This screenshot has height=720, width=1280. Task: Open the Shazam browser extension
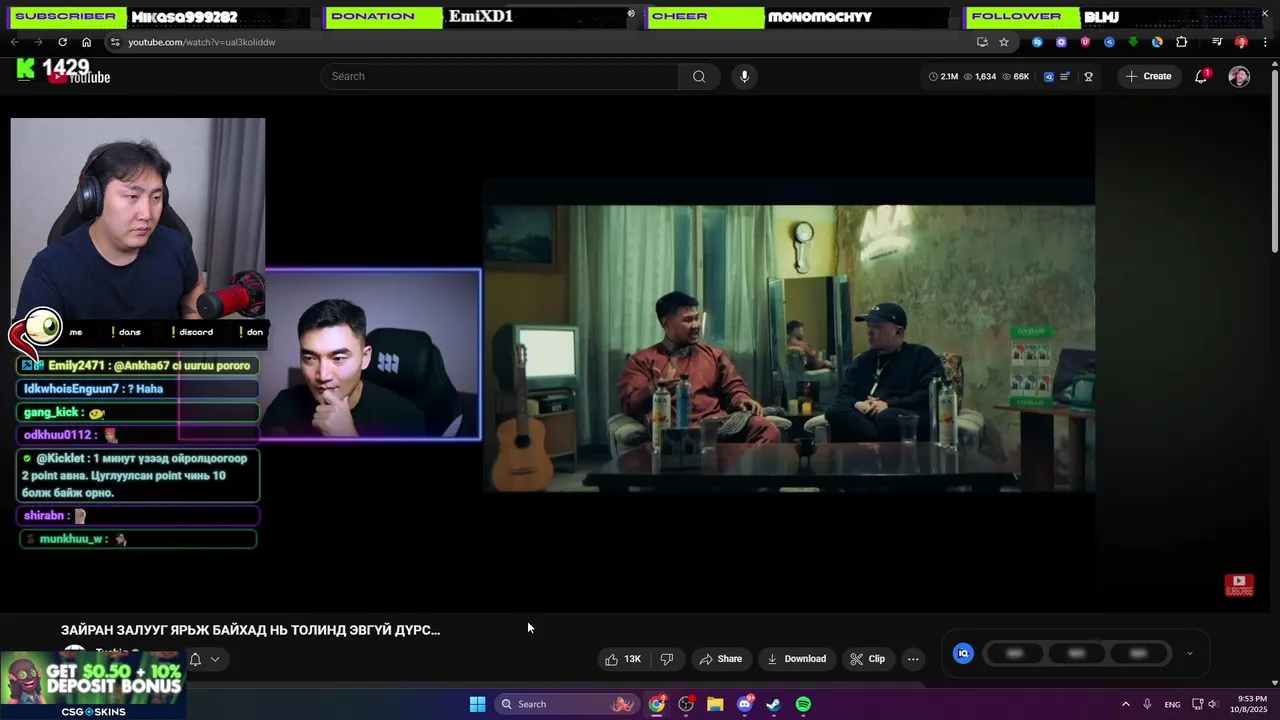click(1037, 42)
